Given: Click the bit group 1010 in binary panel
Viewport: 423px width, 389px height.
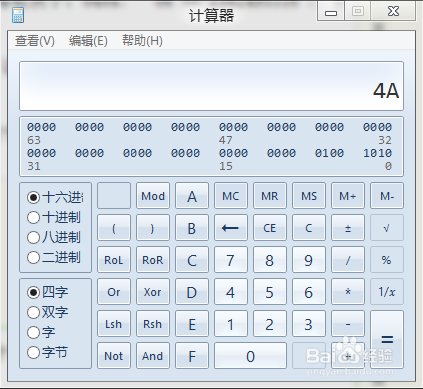Looking at the screenshot, I should [377, 153].
